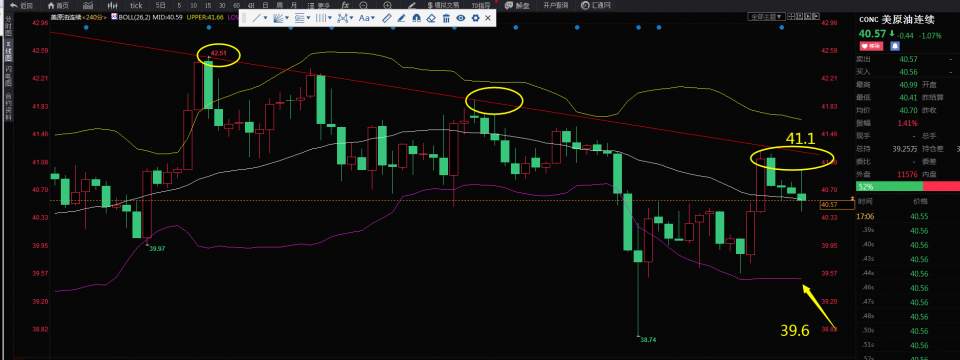This screenshot has height=360, width=960.
Task: Select the ruler measure tool
Action: tap(387, 18)
